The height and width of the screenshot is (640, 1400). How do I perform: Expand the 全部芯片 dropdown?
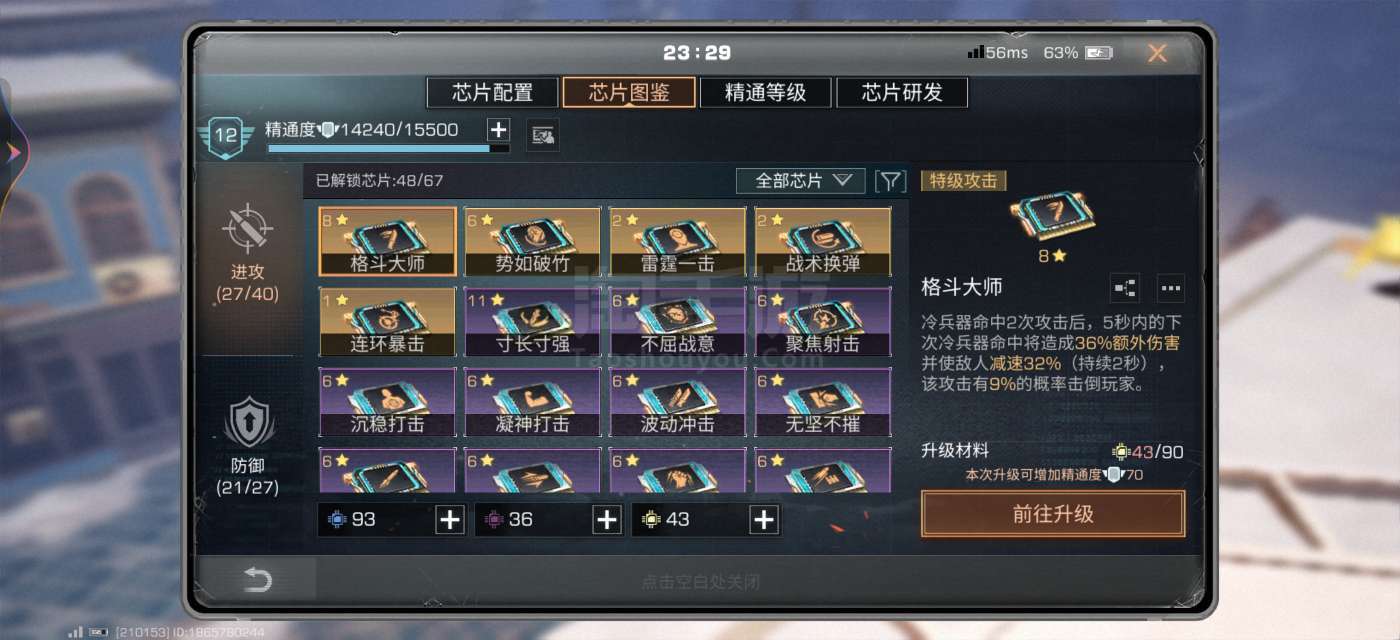801,181
